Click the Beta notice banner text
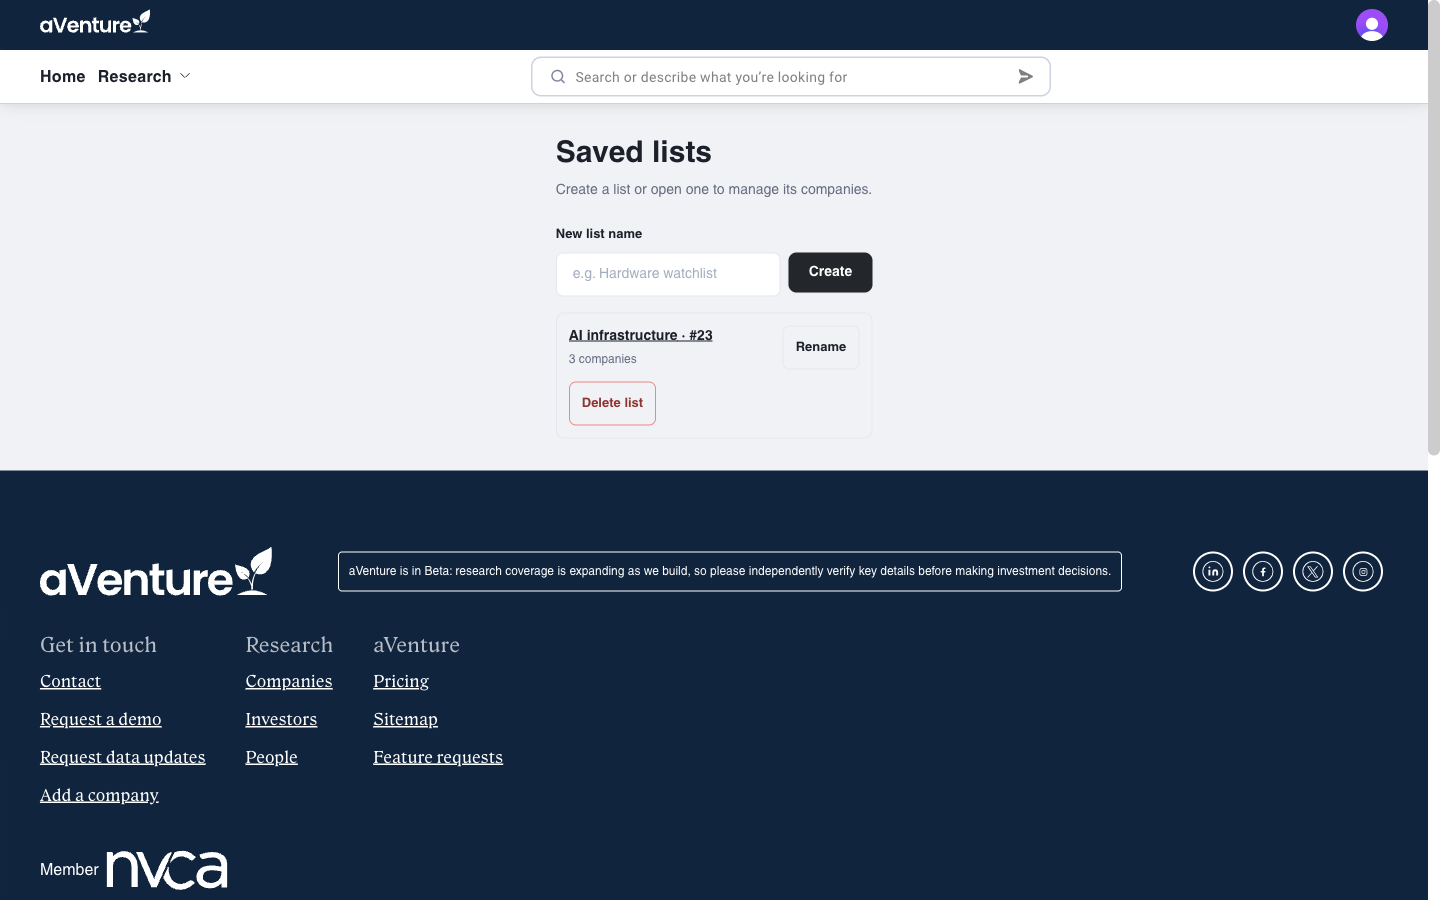1440x900 pixels. click(x=730, y=572)
